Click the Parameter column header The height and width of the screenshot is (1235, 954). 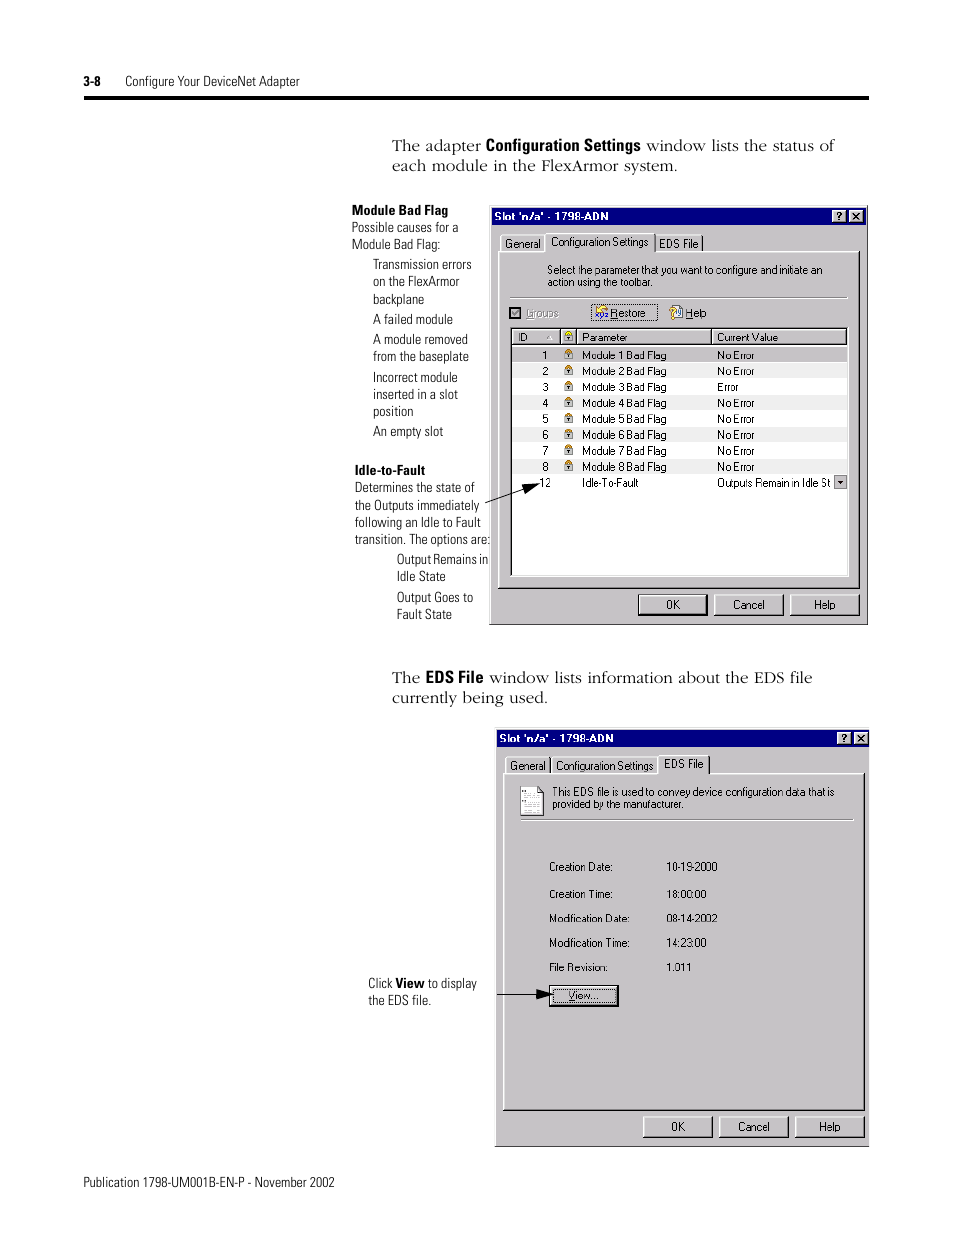pos(644,337)
